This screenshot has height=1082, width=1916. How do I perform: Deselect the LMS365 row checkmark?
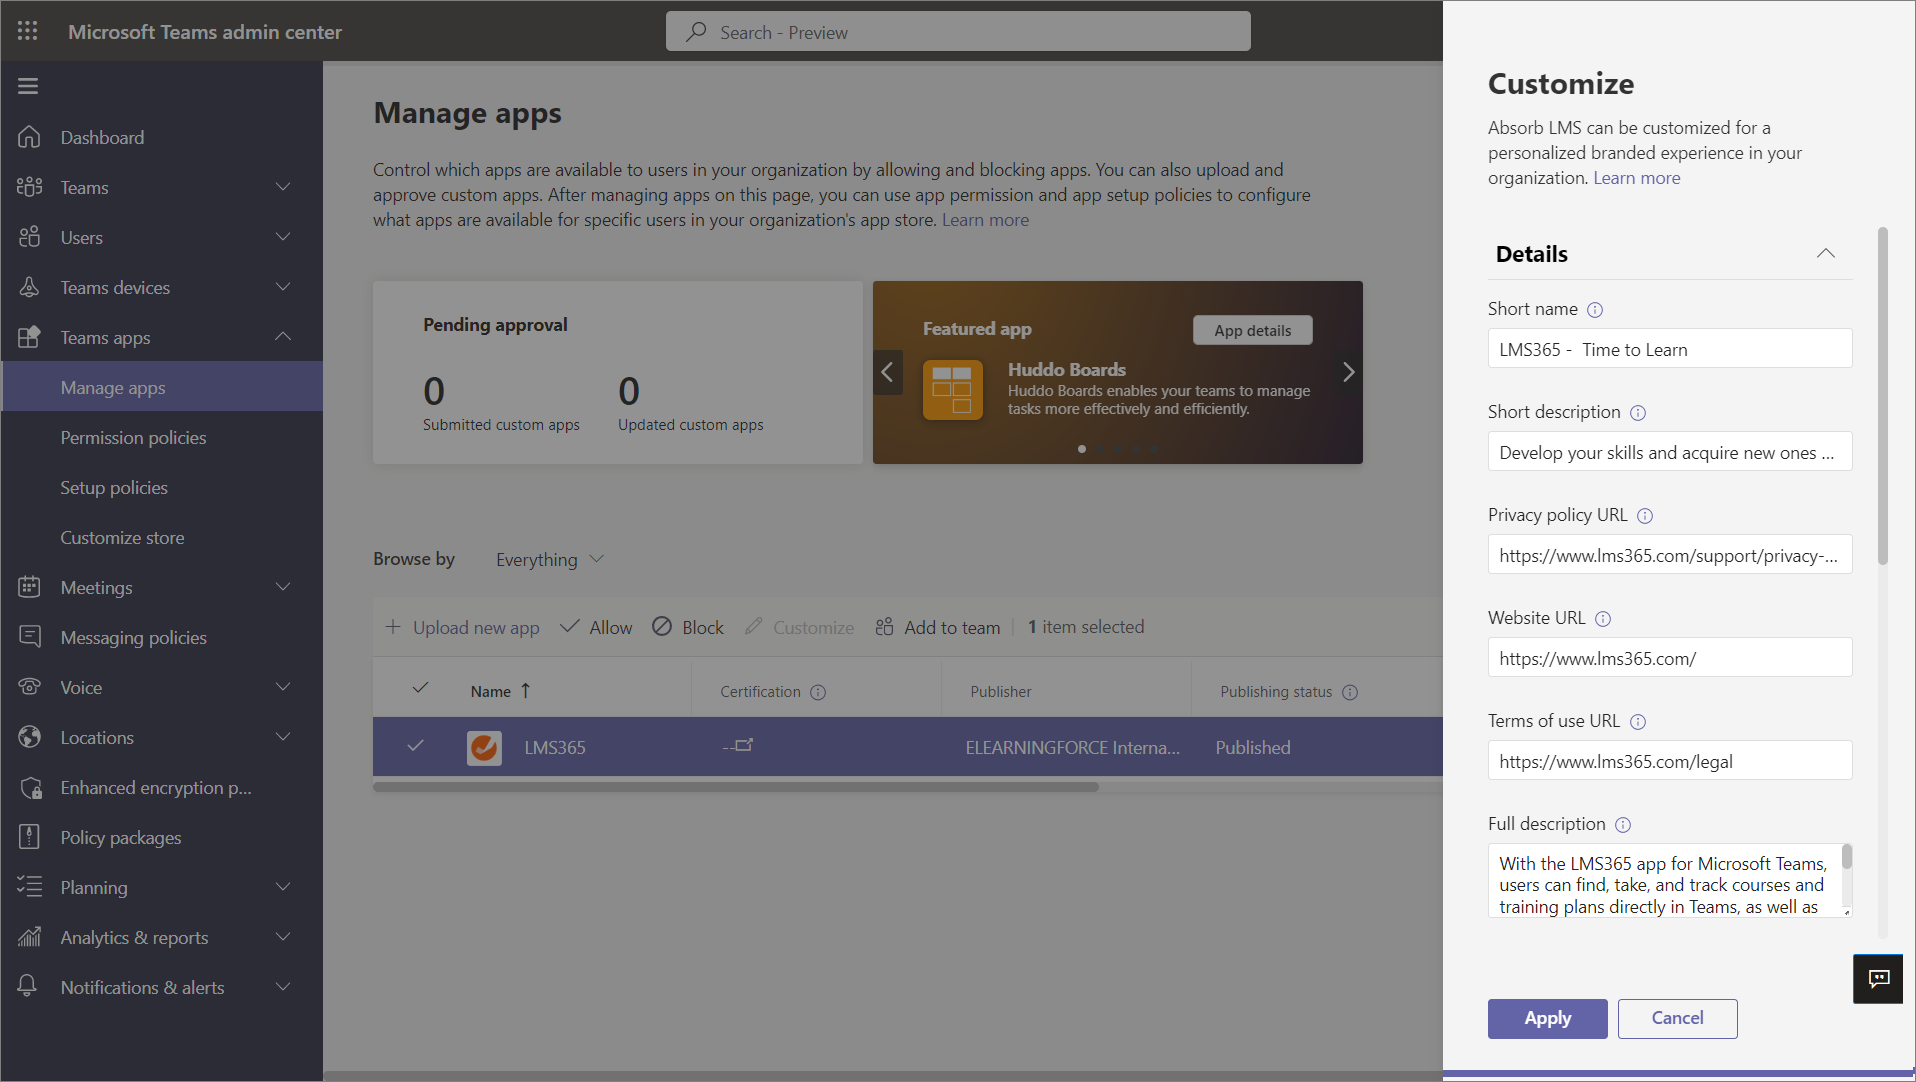[416, 745]
